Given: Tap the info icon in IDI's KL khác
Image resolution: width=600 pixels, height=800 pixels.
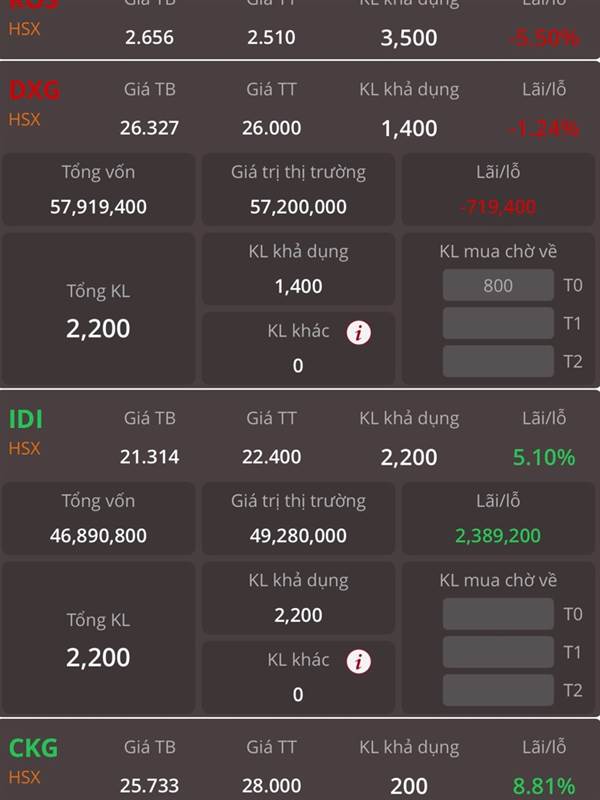Looking at the screenshot, I should pyautogui.click(x=359, y=662).
